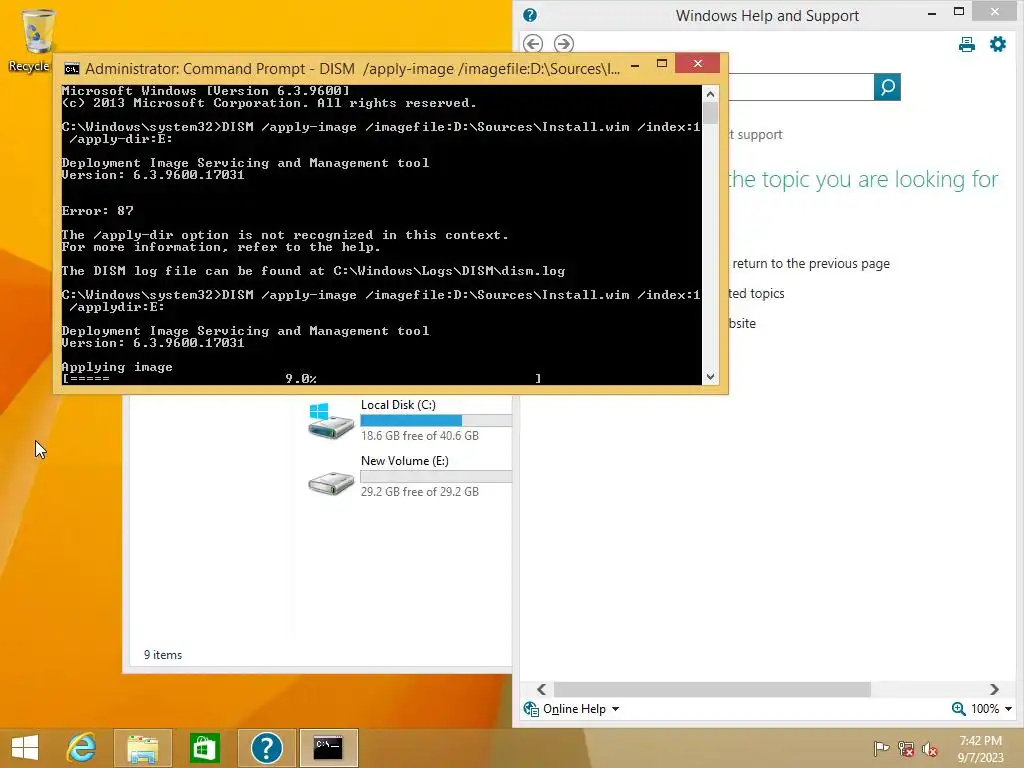The height and width of the screenshot is (768, 1024).
Task: Click the 'Applying image' console line
Action: tap(118, 367)
